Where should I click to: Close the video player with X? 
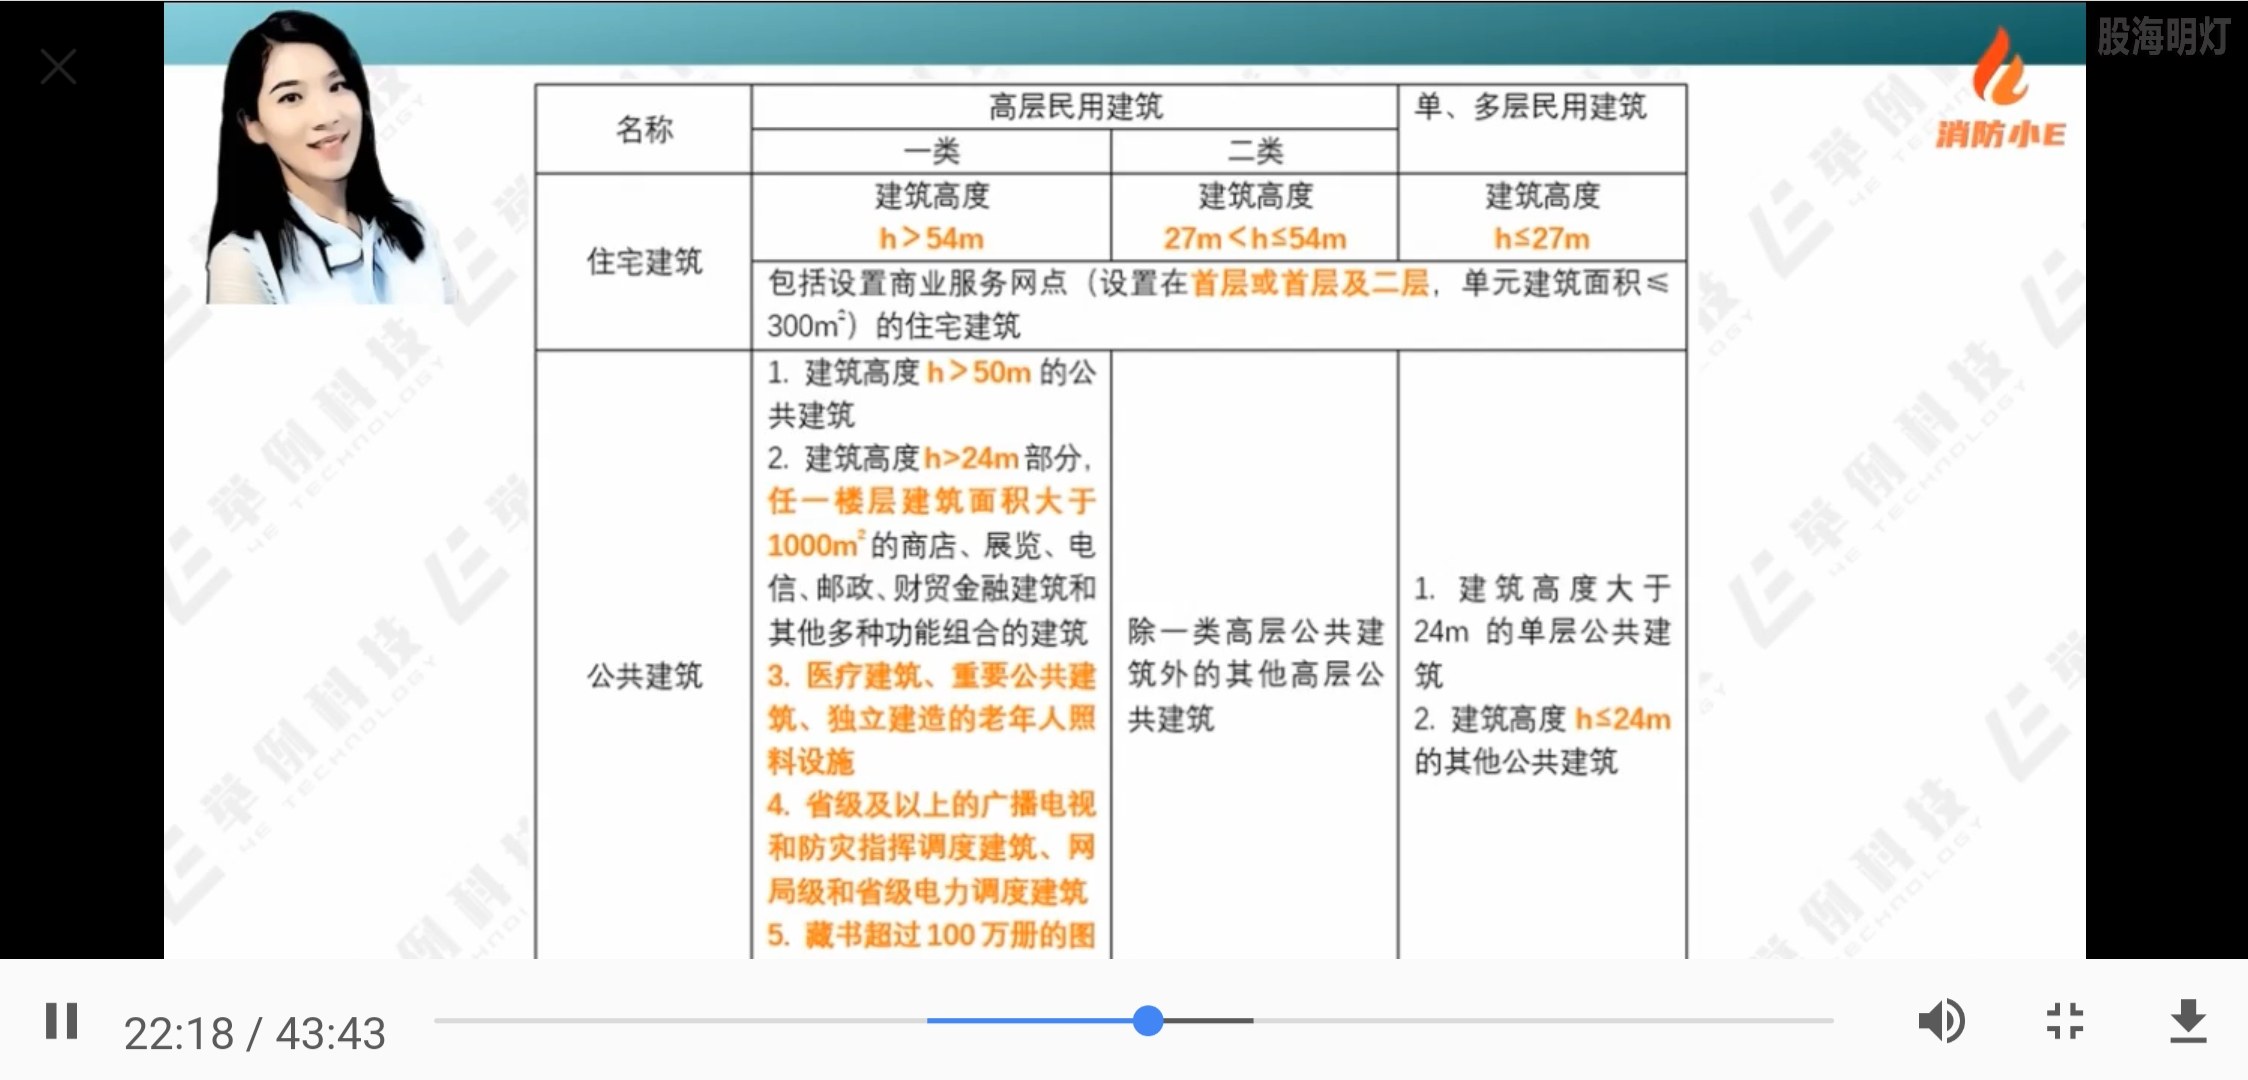point(58,67)
